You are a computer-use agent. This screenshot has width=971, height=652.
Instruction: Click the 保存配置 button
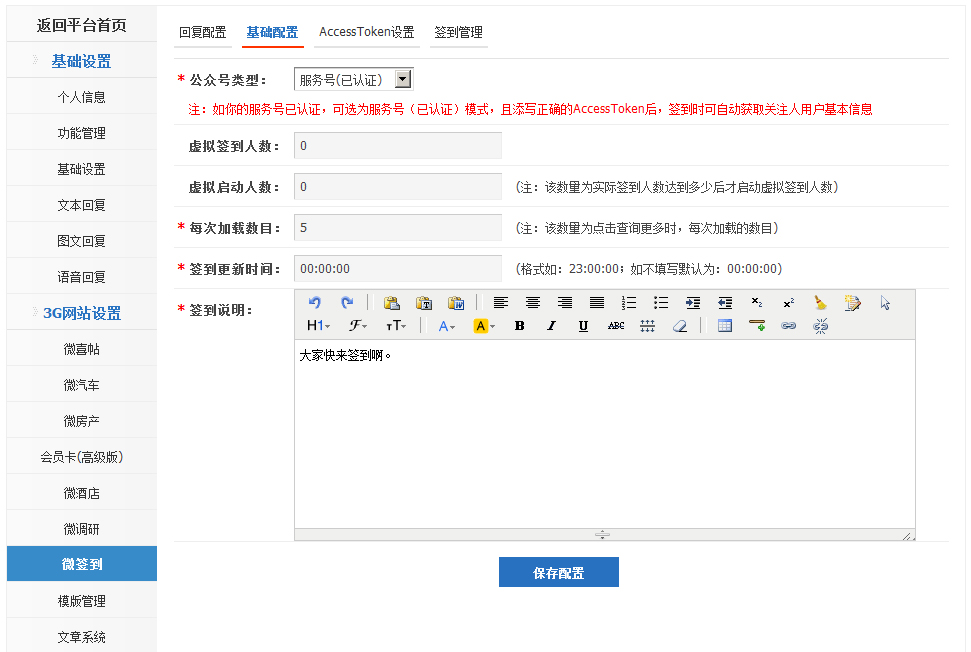559,572
